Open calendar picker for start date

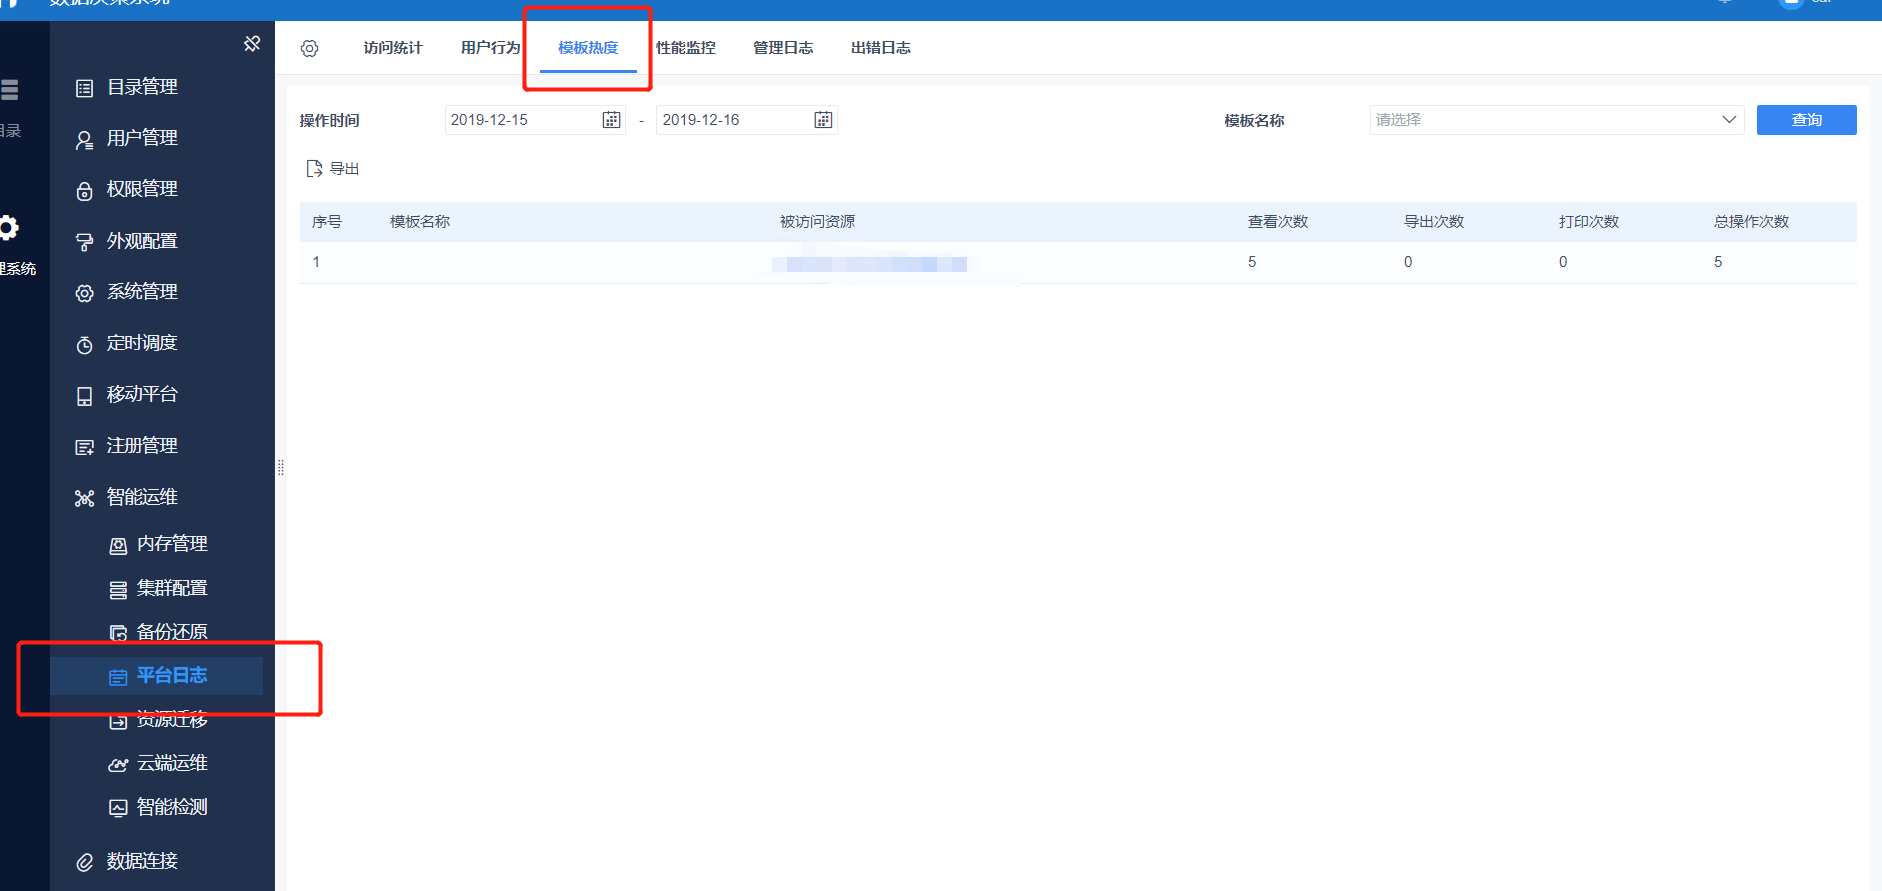[611, 120]
